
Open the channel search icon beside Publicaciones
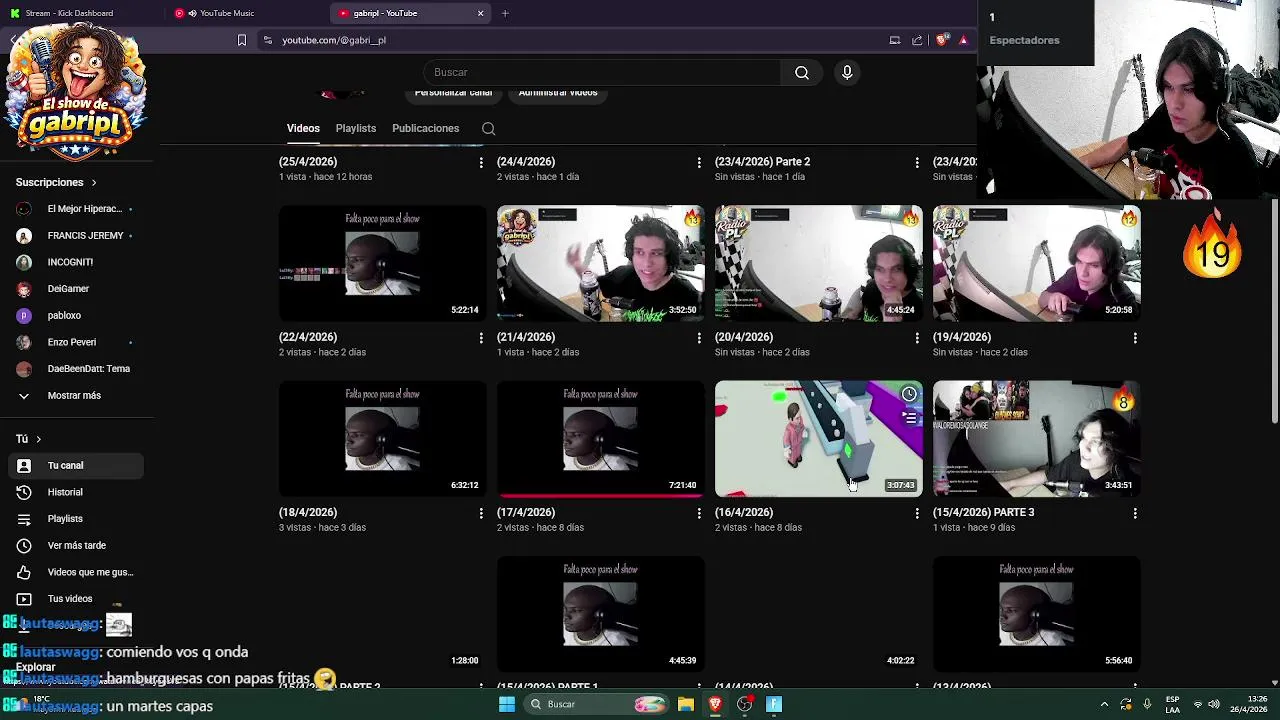click(488, 128)
